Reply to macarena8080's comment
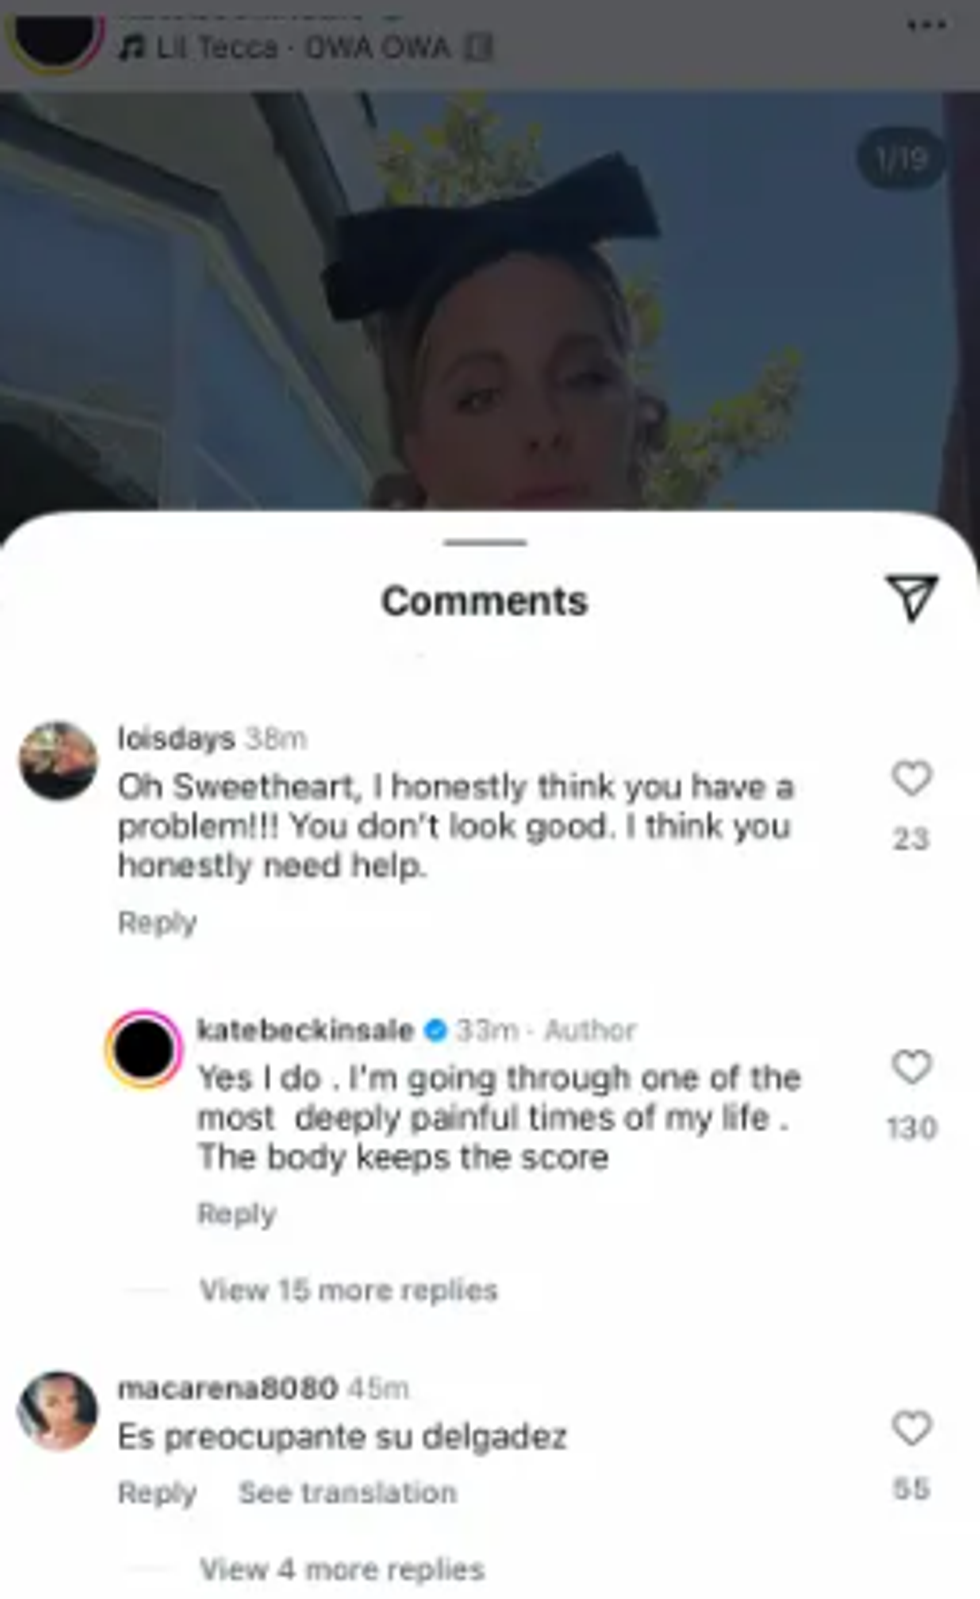Viewport: 980px width, 1599px height. point(157,1492)
